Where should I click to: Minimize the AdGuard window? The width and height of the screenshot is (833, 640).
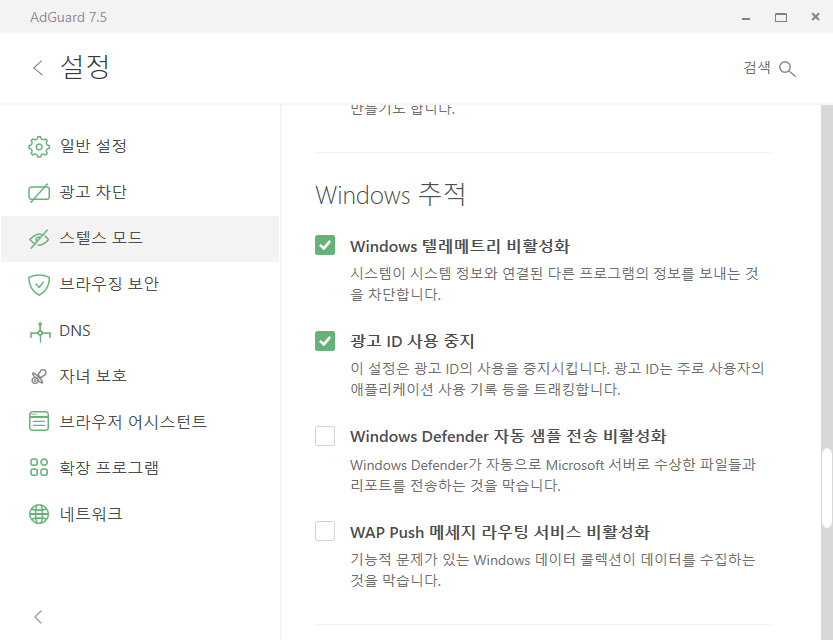746,18
